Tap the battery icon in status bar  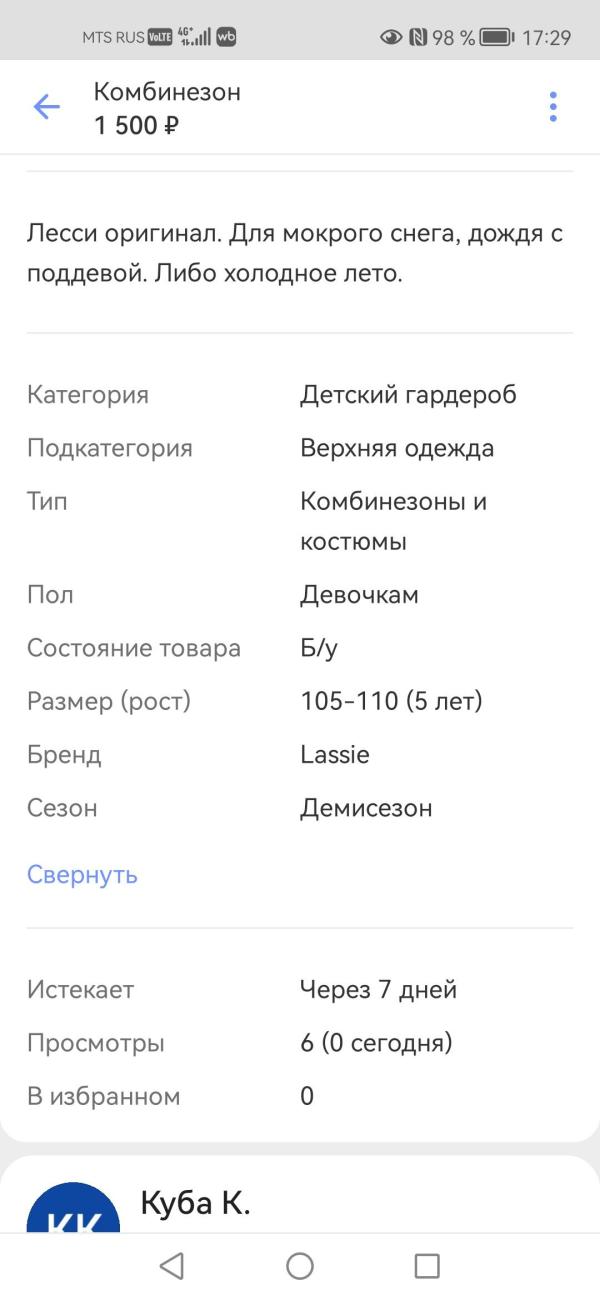[x=496, y=38]
